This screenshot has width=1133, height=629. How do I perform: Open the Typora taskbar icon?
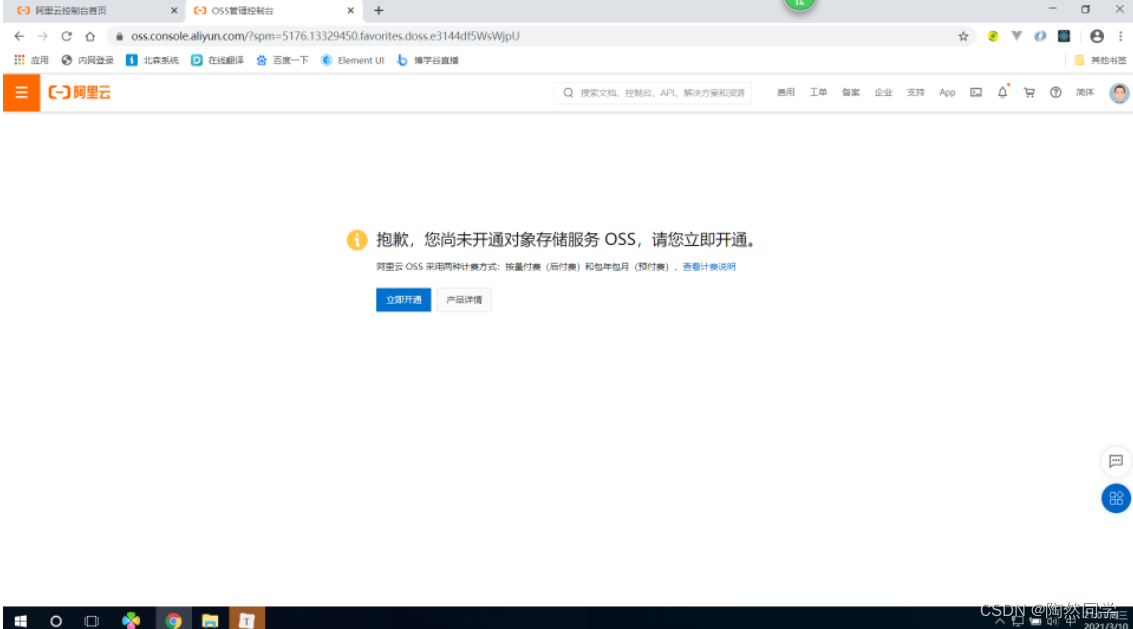tap(246, 620)
